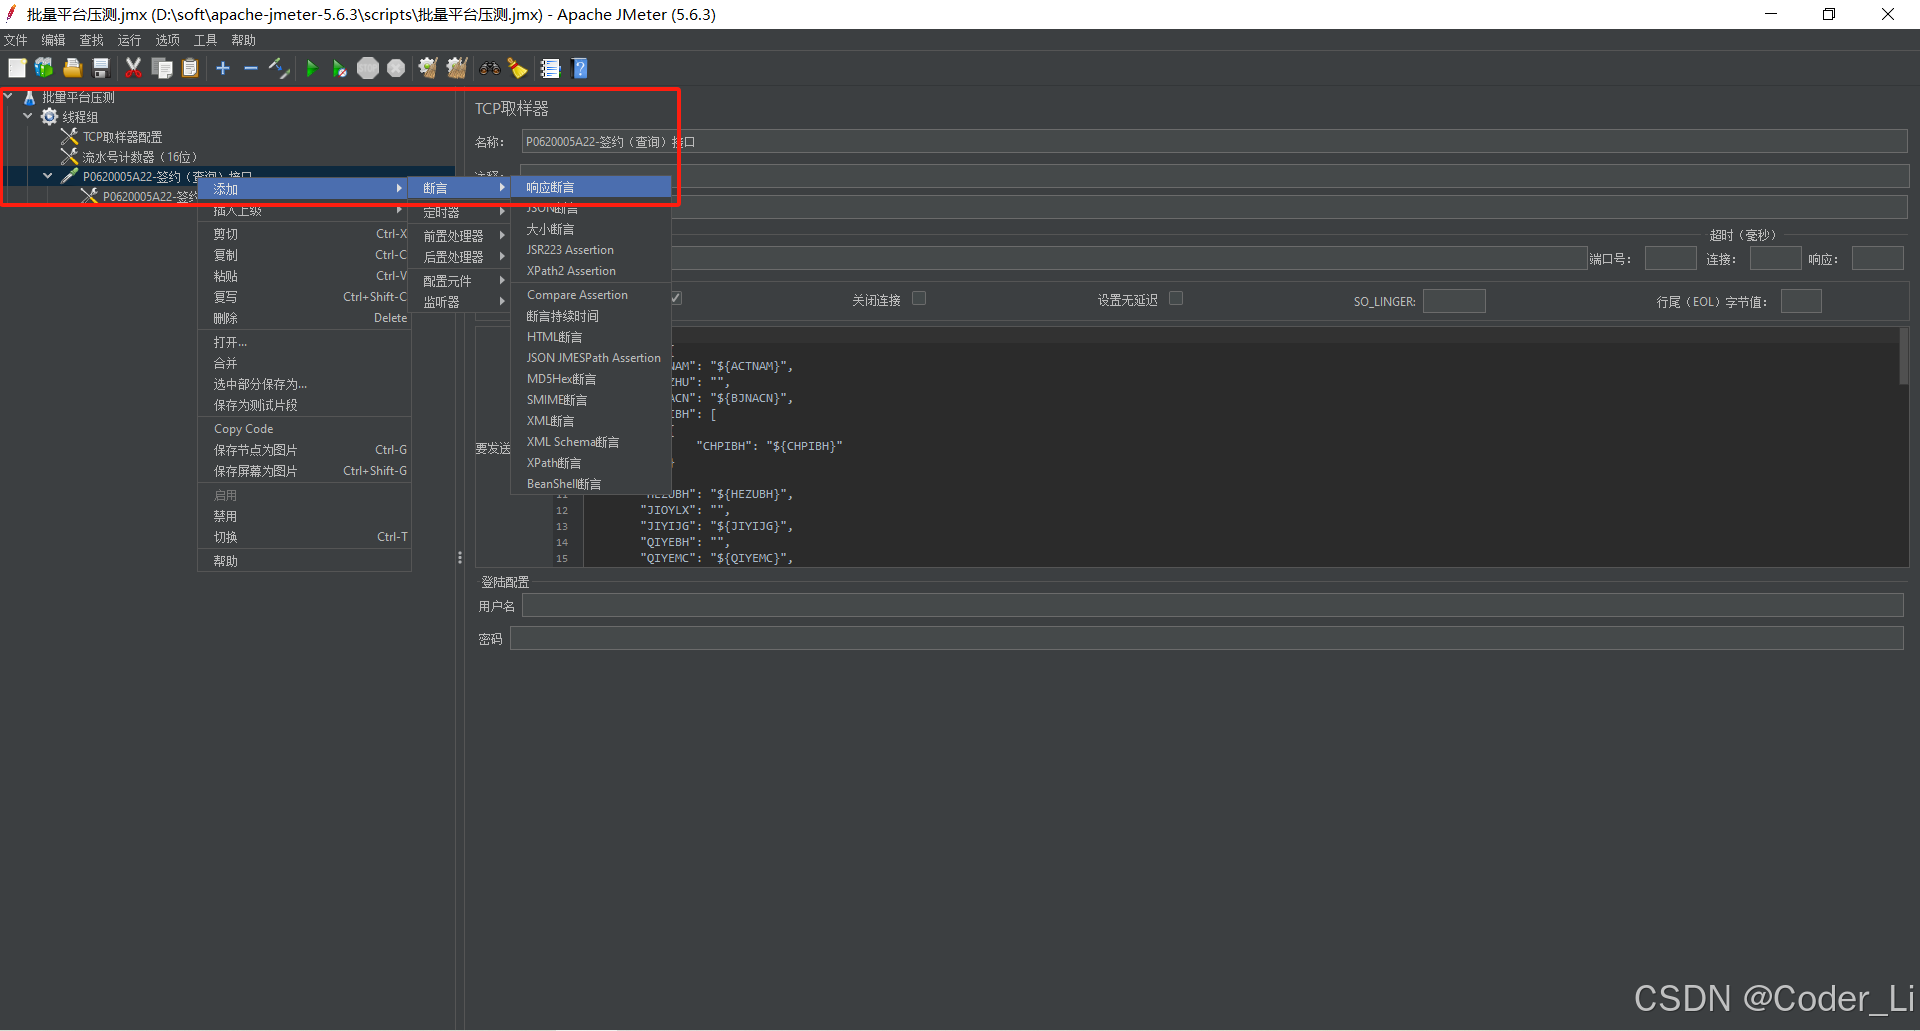The image size is (1920, 1031).
Task: Click the New test plan icon
Action: (17, 68)
